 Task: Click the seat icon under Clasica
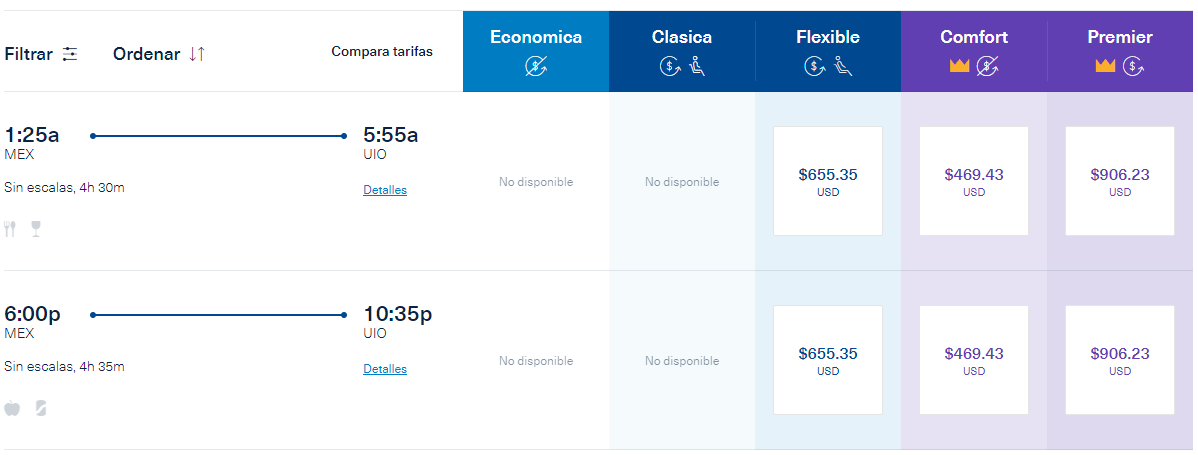point(697,67)
